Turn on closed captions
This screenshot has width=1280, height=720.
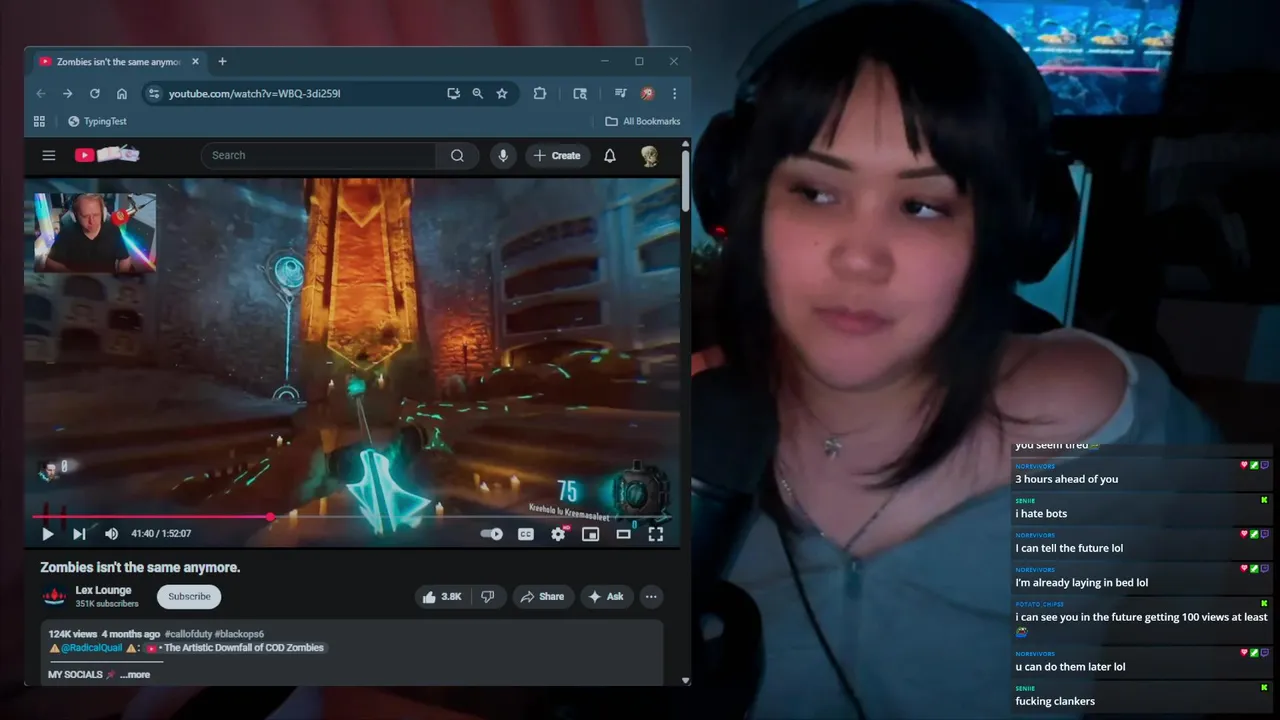click(x=525, y=534)
